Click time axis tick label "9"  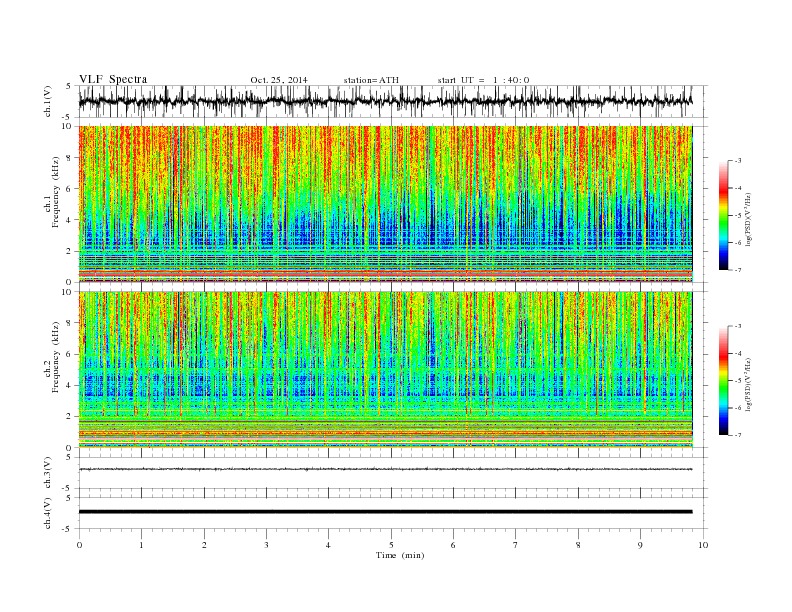(x=640, y=545)
